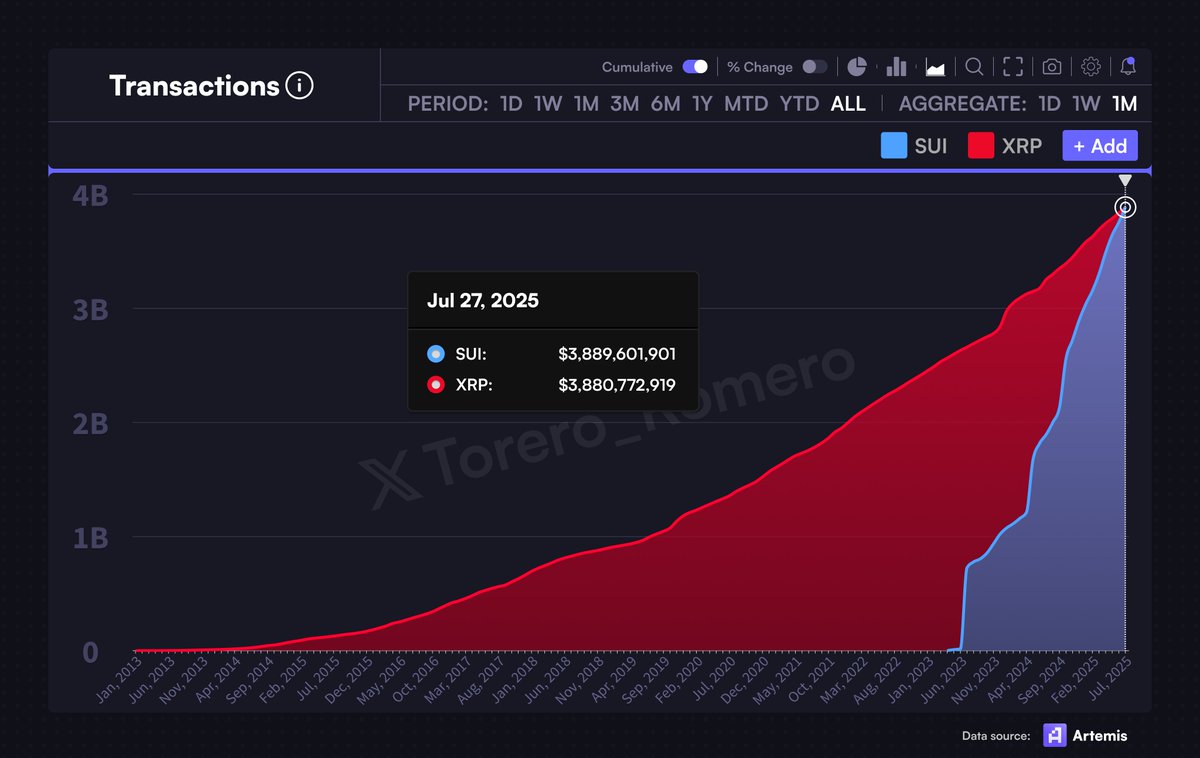Turn off the Cumulative toggle

pyautogui.click(x=695, y=67)
